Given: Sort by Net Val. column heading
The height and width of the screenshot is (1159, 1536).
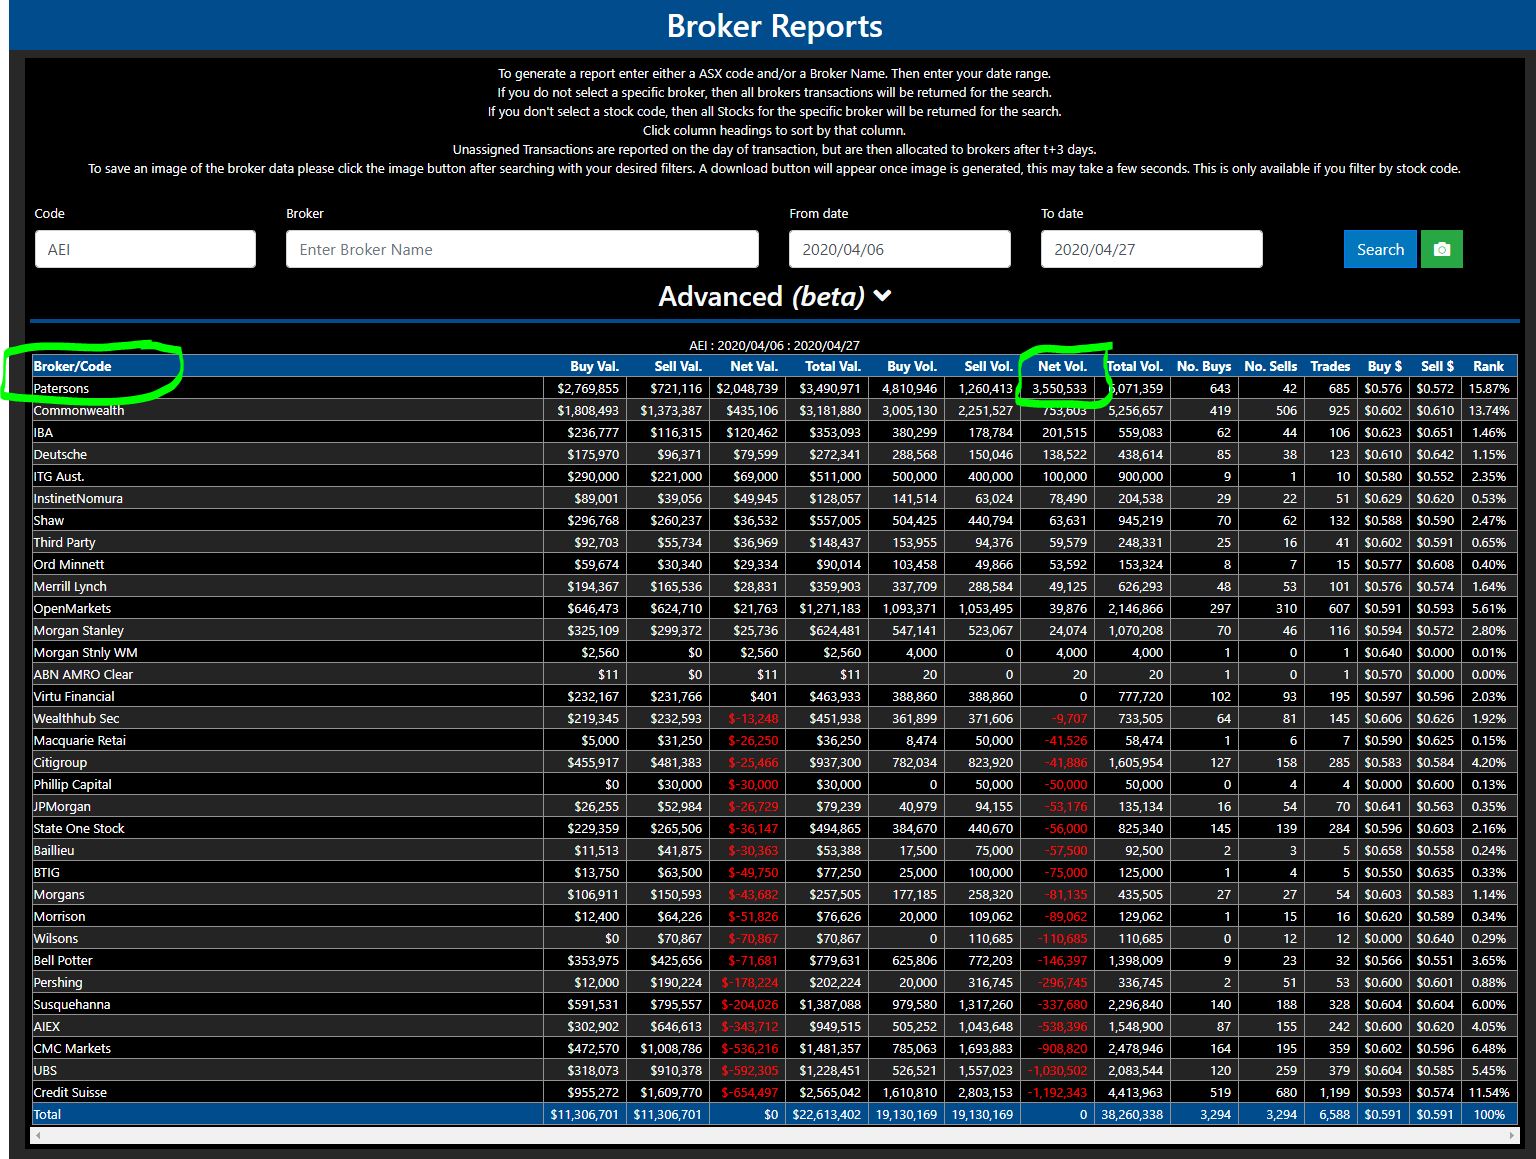Looking at the screenshot, I should (x=754, y=366).
